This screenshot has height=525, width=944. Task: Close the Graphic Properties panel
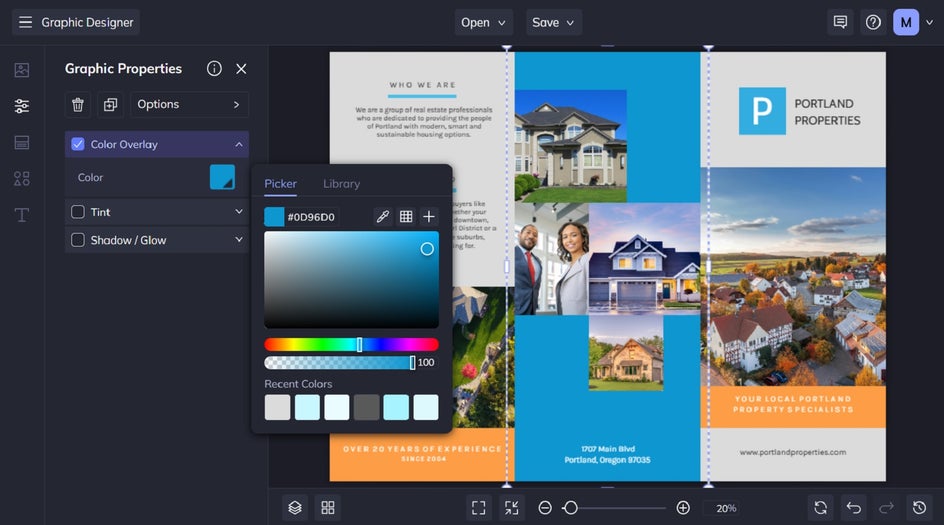click(241, 69)
